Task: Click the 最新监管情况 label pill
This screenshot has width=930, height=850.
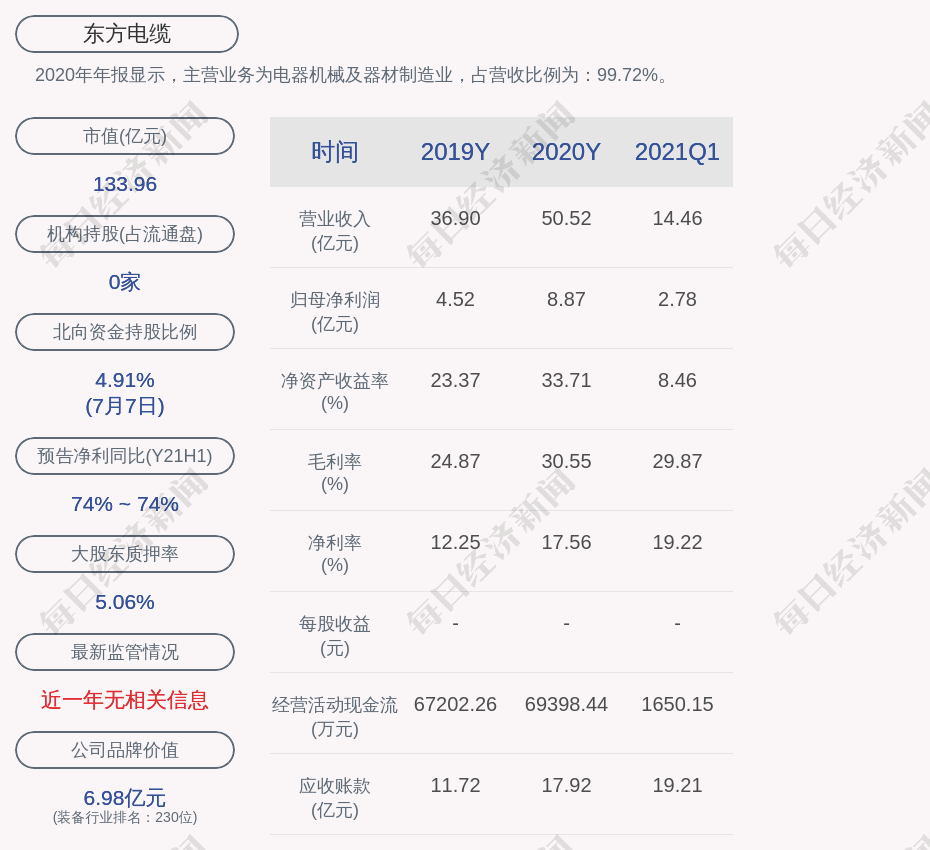Action: [x=125, y=652]
